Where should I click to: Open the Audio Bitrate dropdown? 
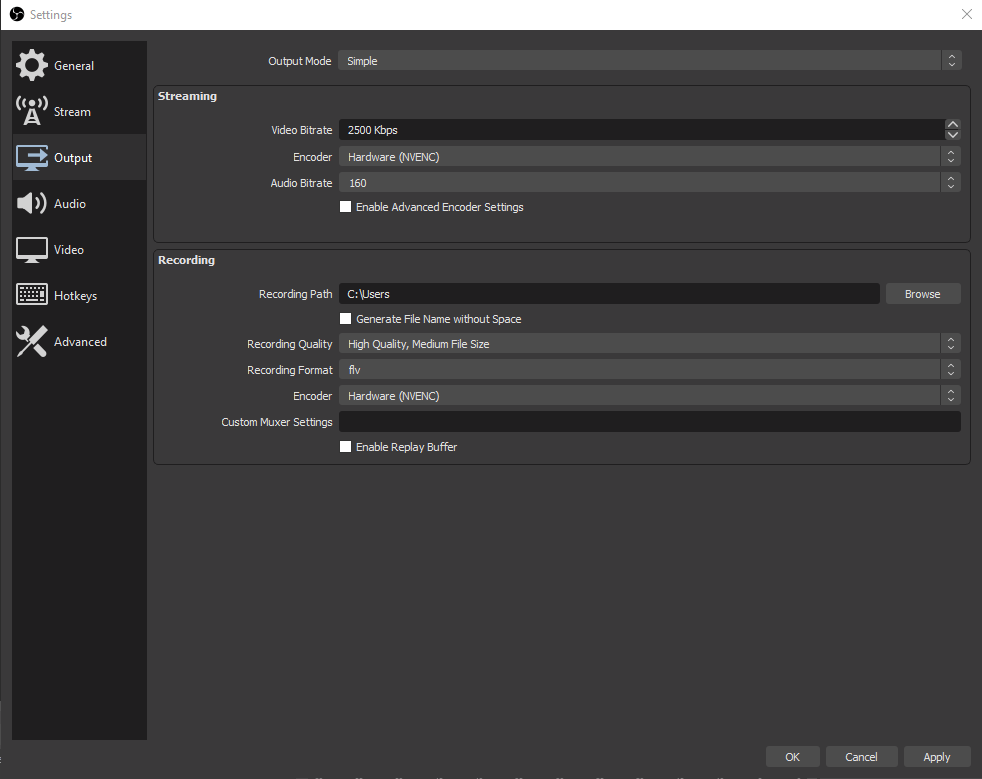point(649,183)
